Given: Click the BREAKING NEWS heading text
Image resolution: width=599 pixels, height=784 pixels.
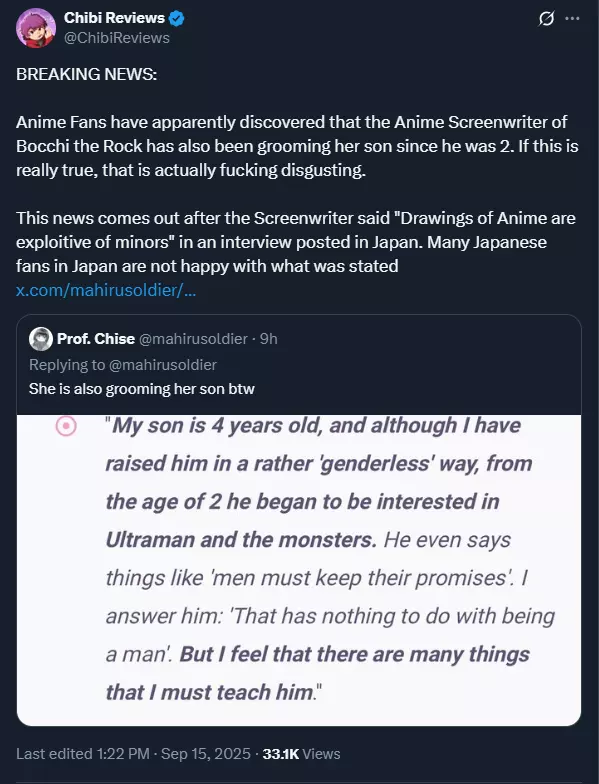Looking at the screenshot, I should (x=86, y=74).
